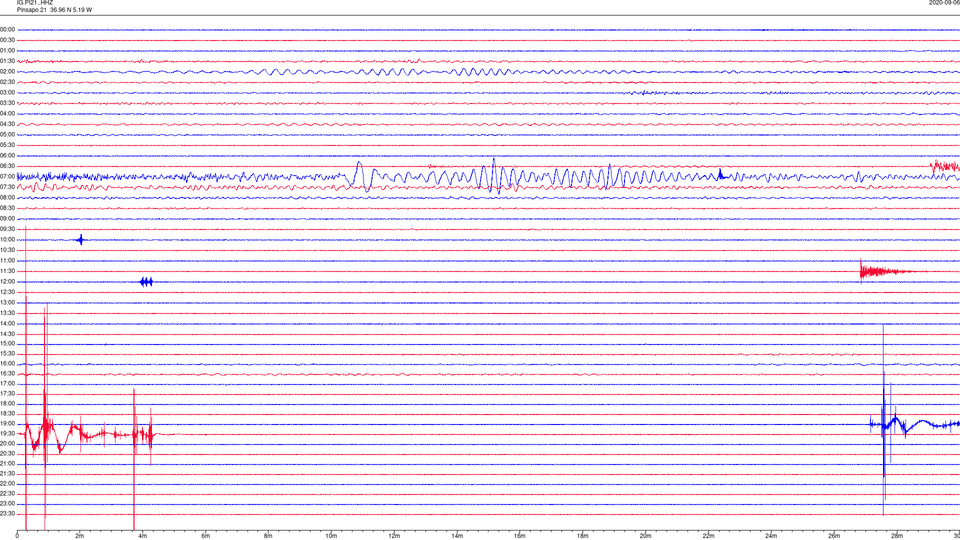Click the 20m axis tick label
Screen dimensions: 960x540
pyautogui.click(x=645, y=536)
